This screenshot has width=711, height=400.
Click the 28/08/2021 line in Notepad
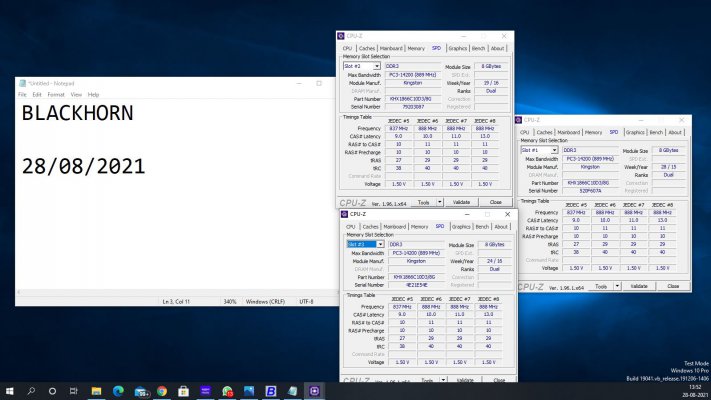(x=83, y=166)
